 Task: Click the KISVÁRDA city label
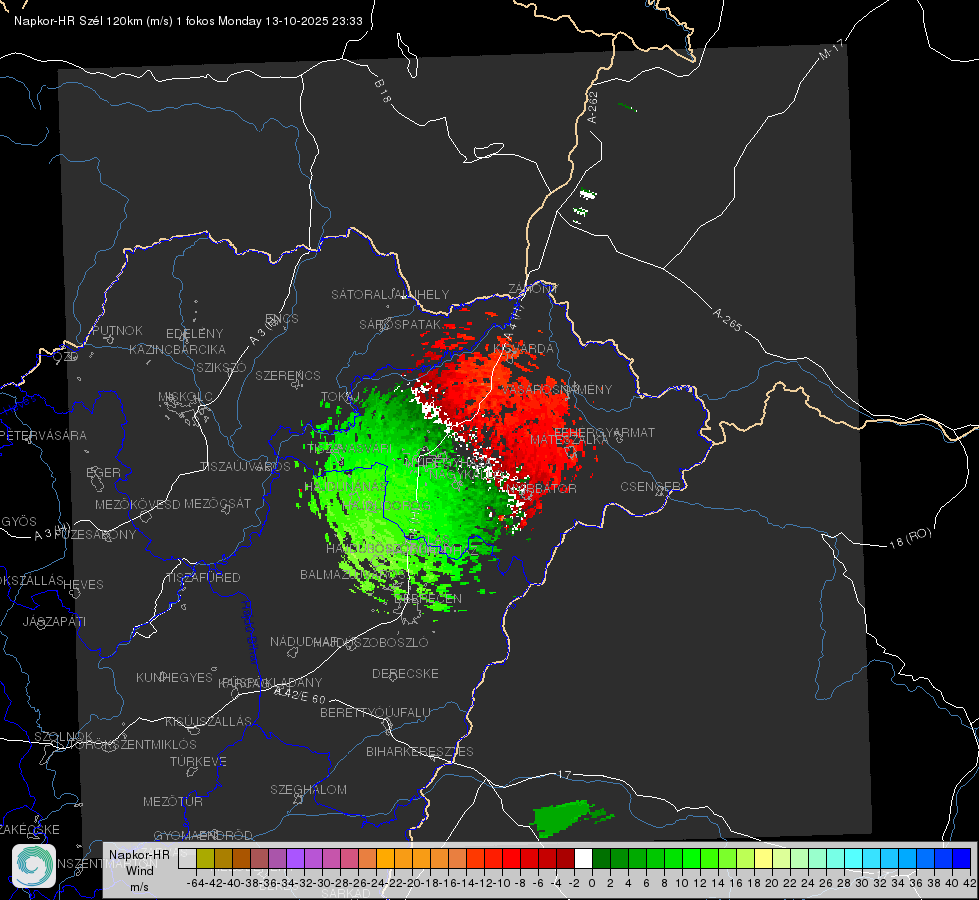coord(523,349)
